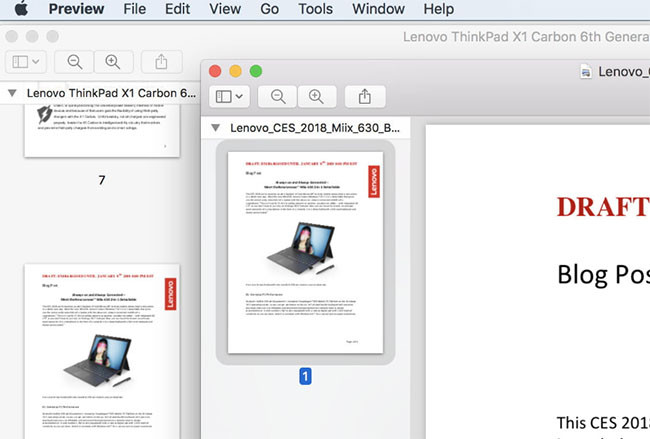Open the Preview application menu
The image size is (650, 439).
[x=75, y=9]
